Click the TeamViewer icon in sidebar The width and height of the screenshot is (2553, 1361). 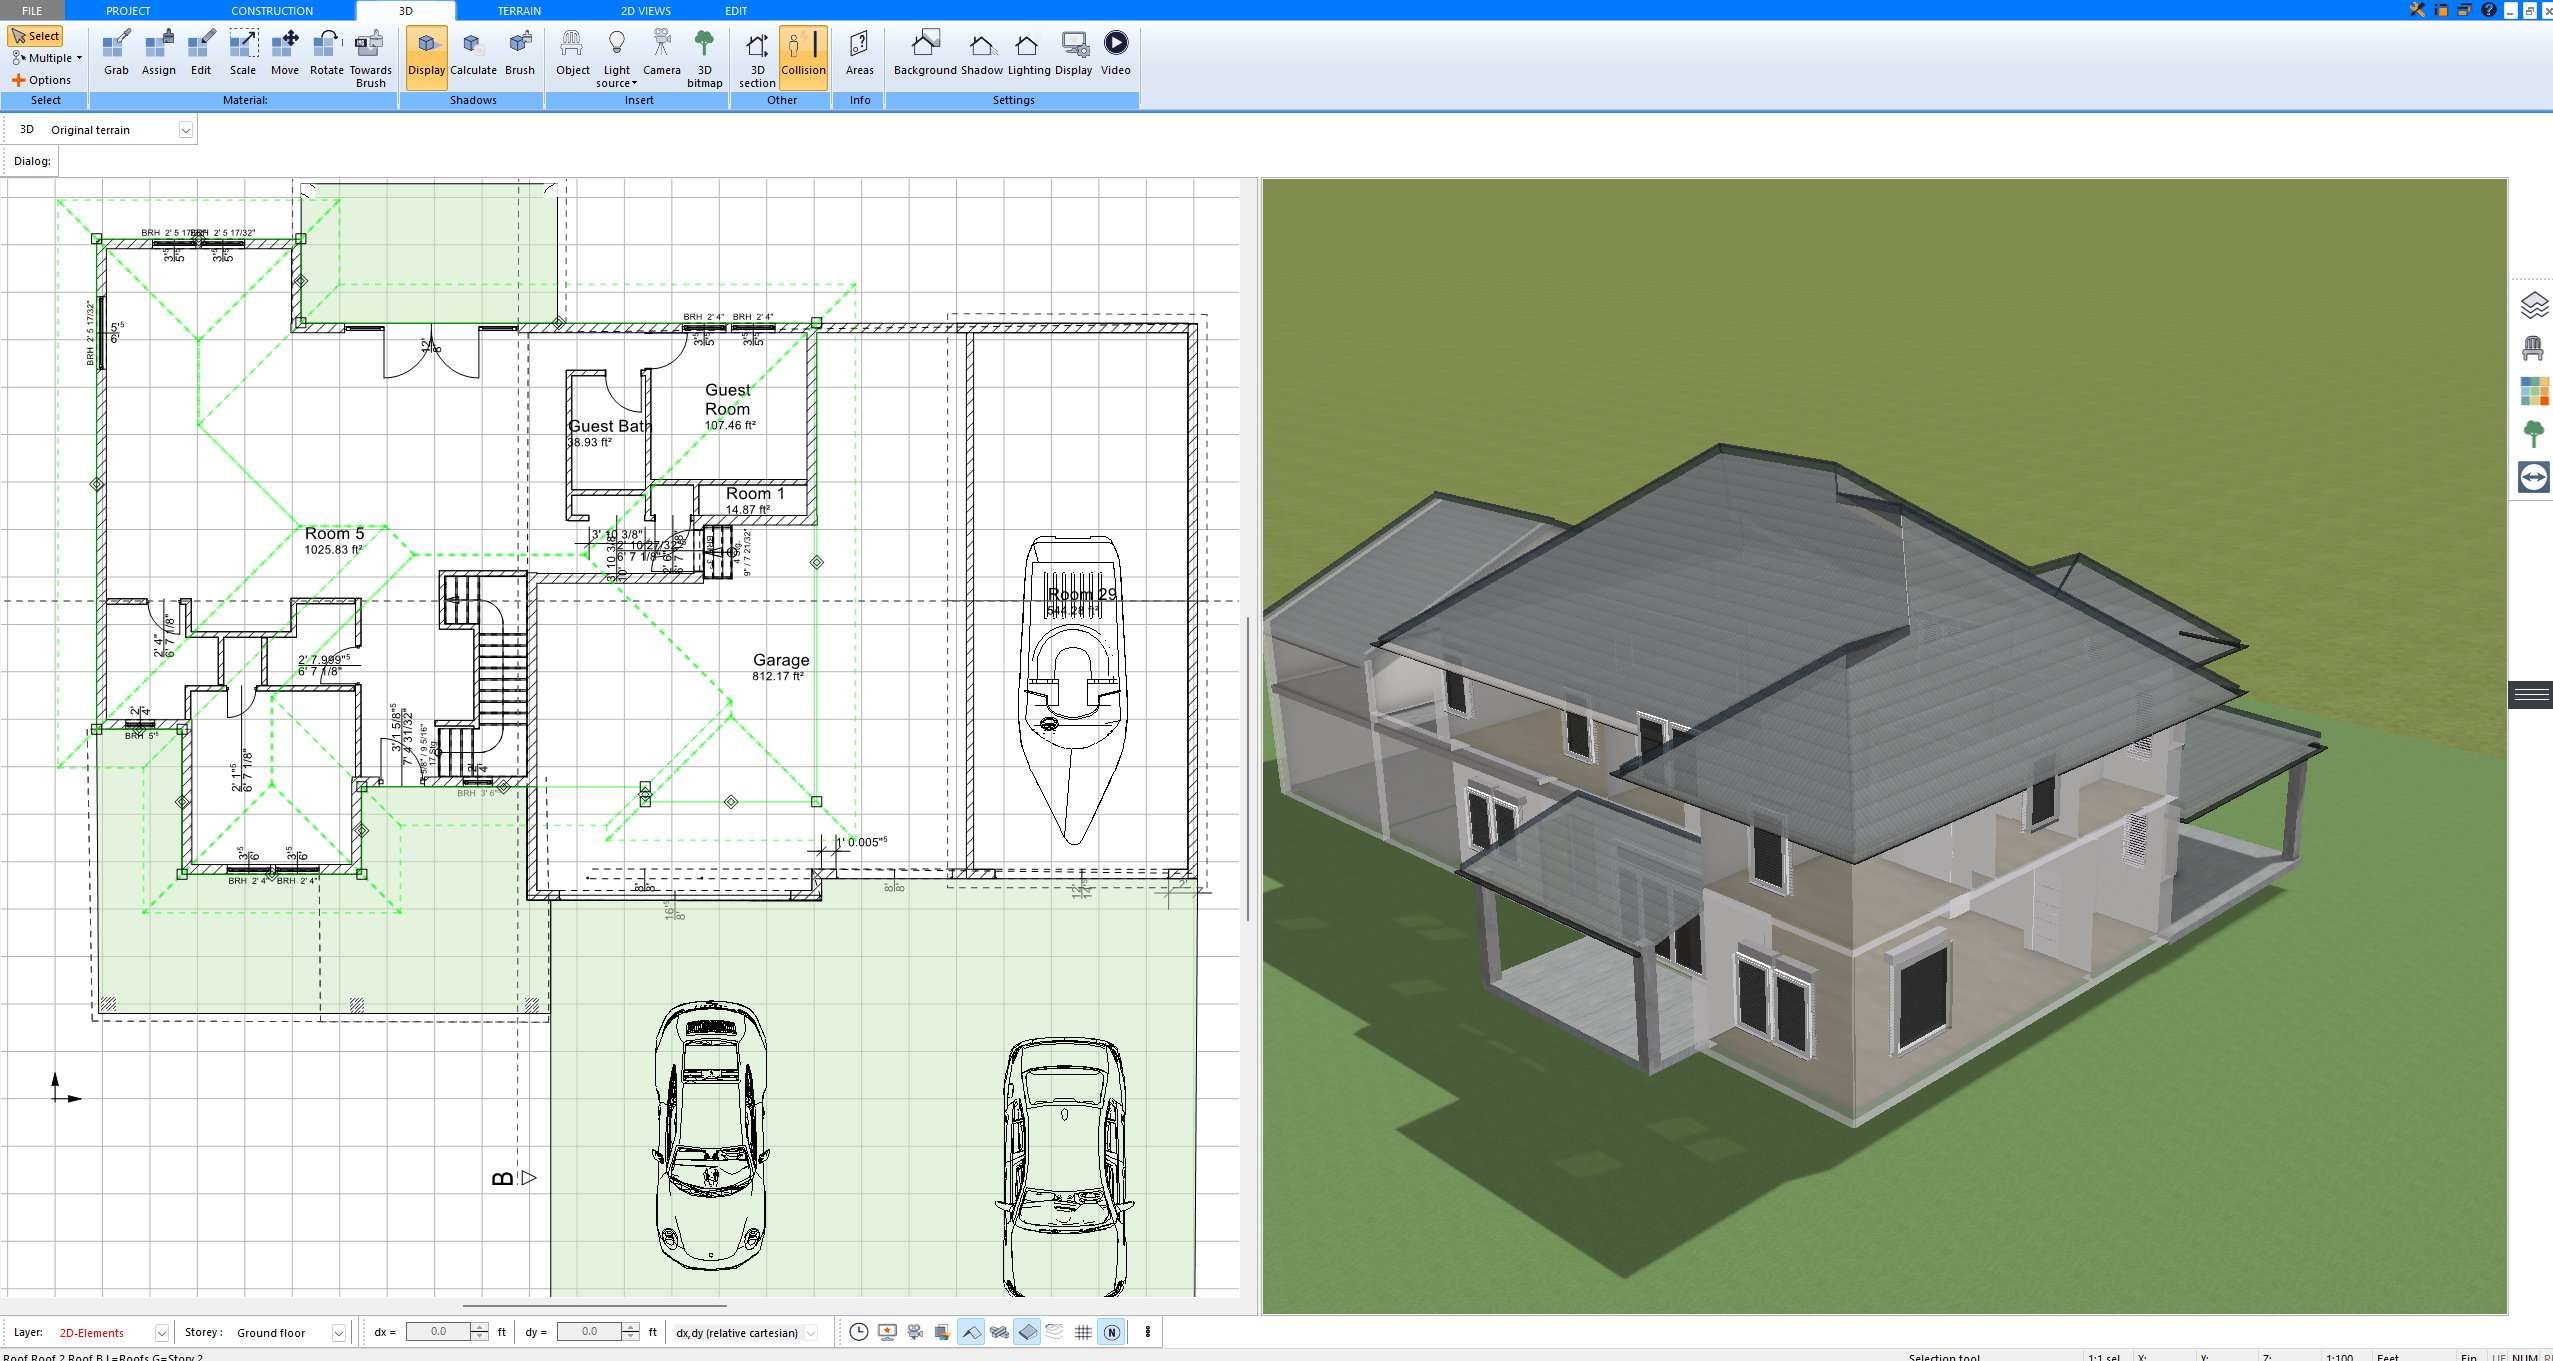(x=2534, y=477)
